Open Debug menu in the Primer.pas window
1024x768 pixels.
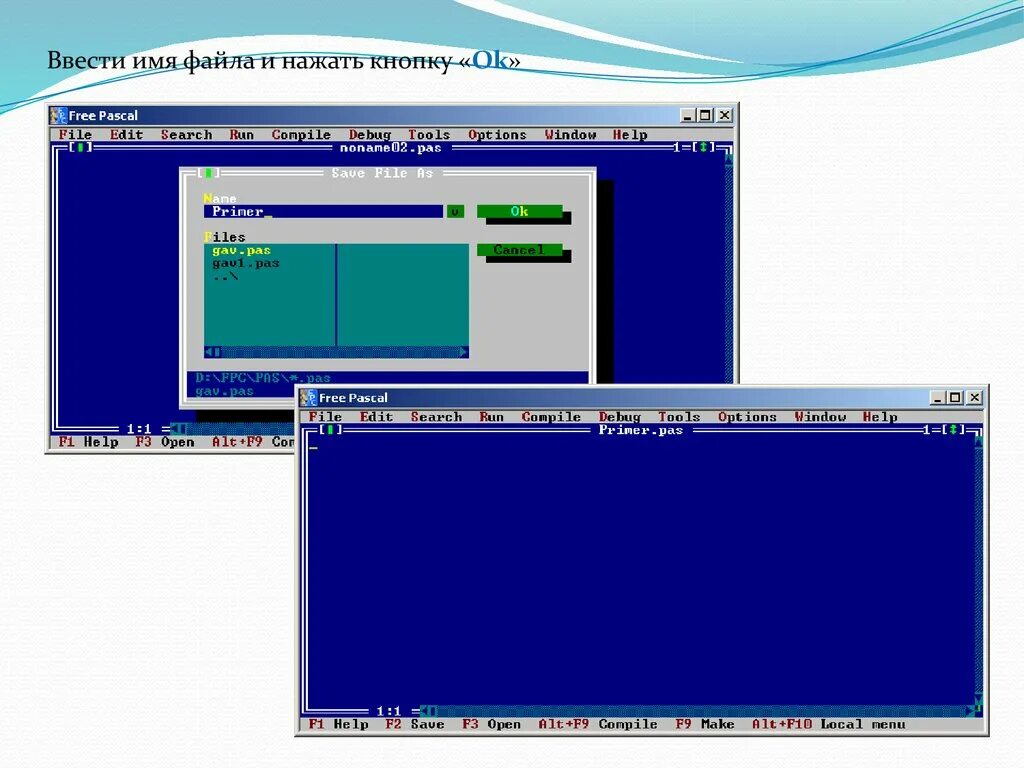pos(620,417)
